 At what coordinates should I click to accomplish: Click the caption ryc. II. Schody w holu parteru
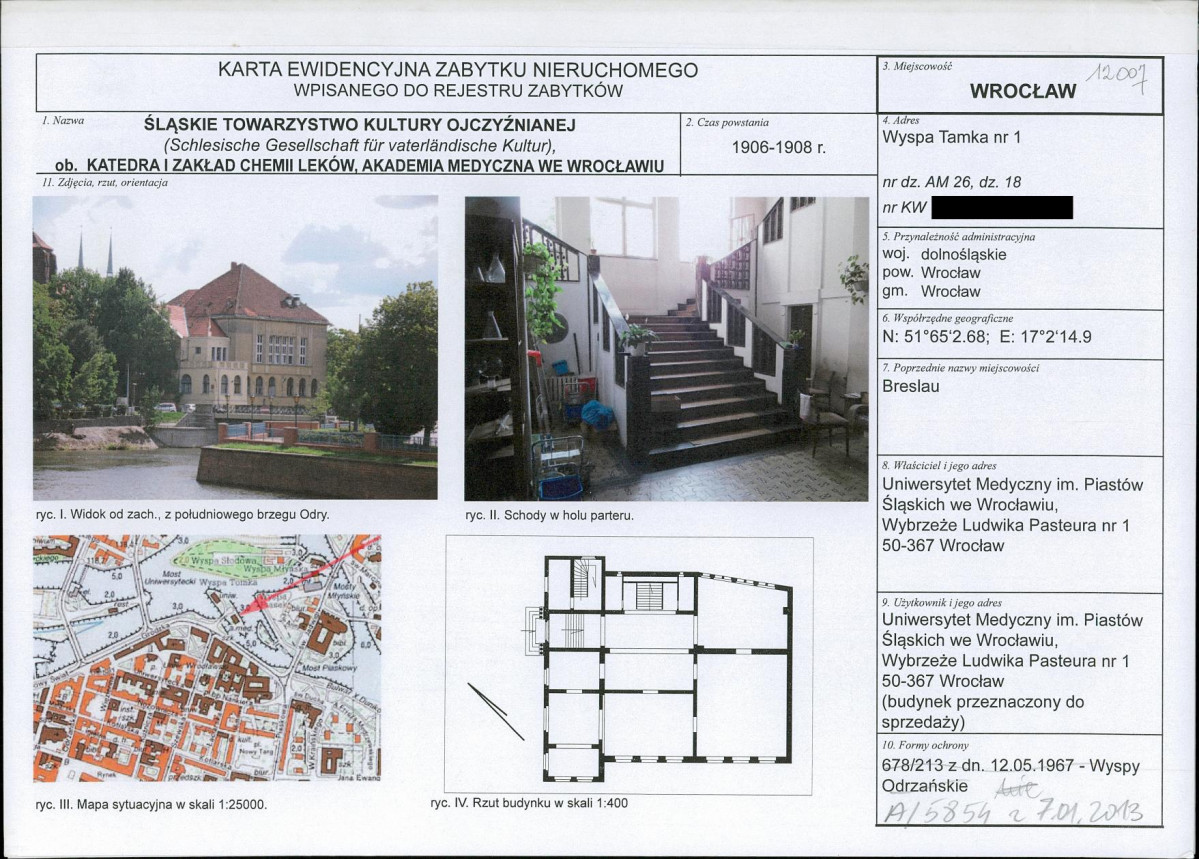[x=549, y=516]
